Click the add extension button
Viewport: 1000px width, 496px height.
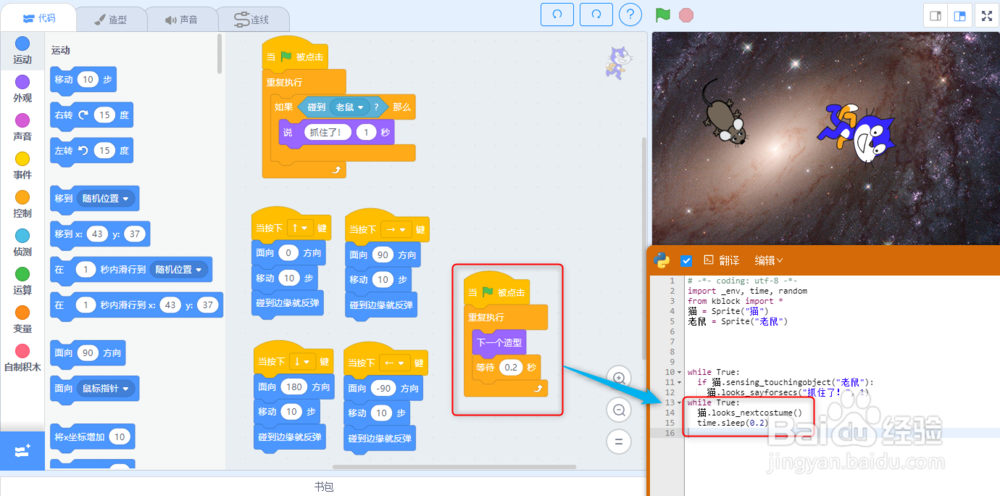[22, 451]
